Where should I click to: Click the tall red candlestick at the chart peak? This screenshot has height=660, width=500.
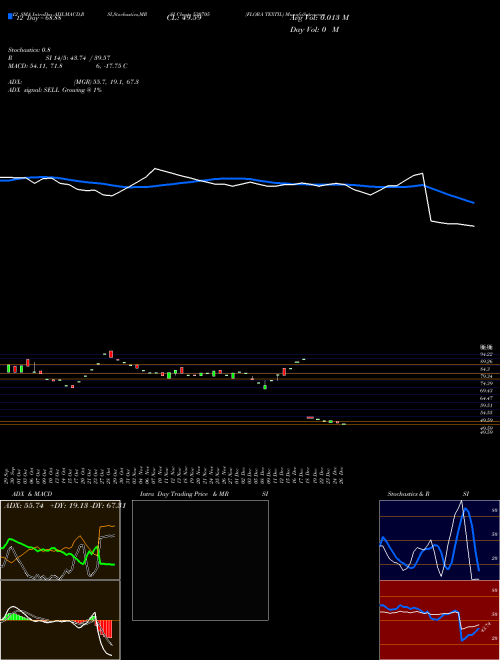pyautogui.click(x=111, y=354)
